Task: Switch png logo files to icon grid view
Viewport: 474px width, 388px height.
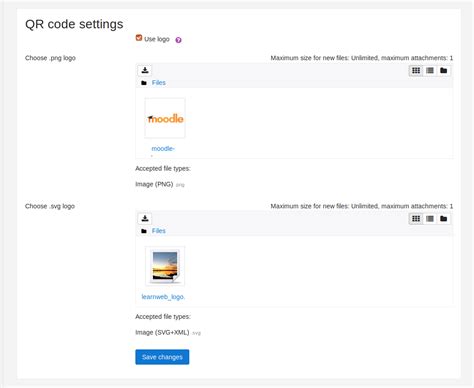Action: tap(416, 70)
